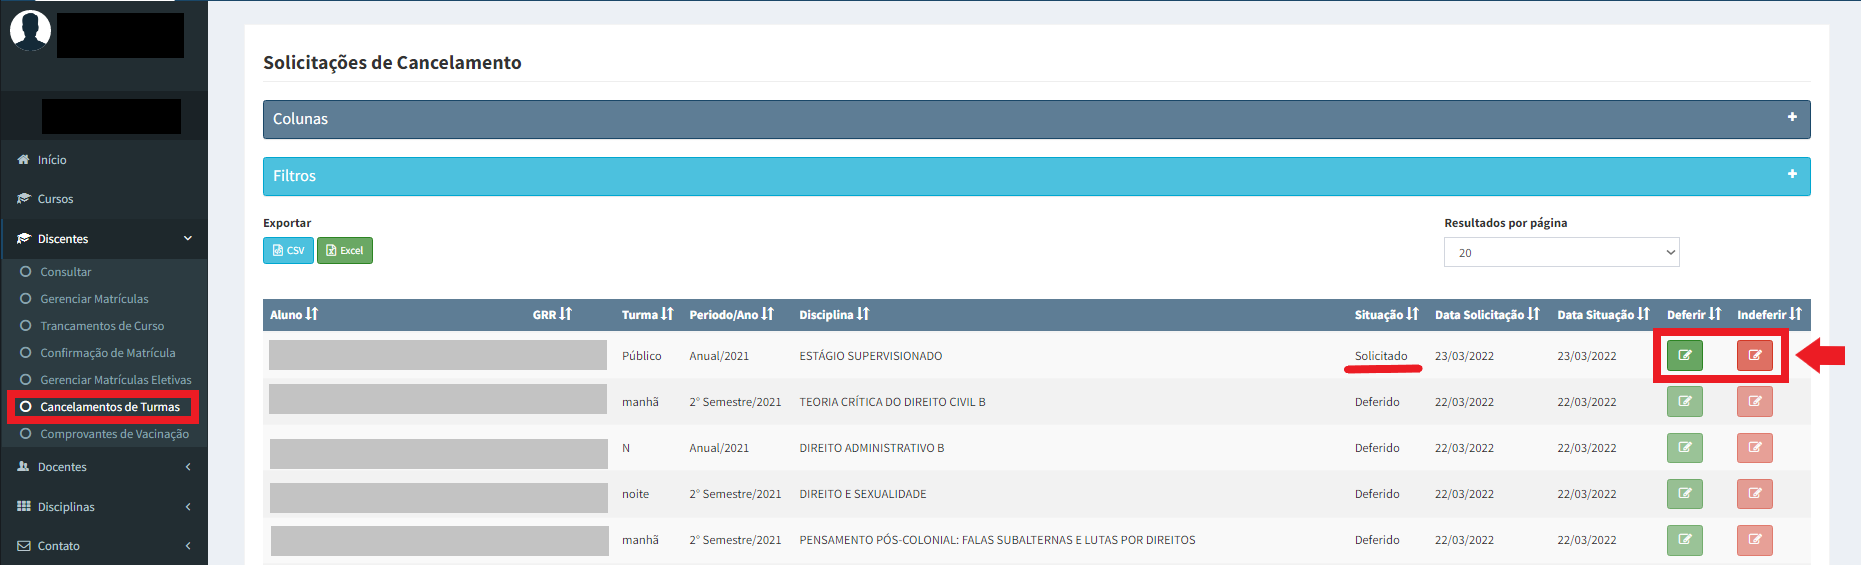This screenshot has height=565, width=1861.
Task: Open Gerenciar Matrículas submenu item
Action: [94, 299]
